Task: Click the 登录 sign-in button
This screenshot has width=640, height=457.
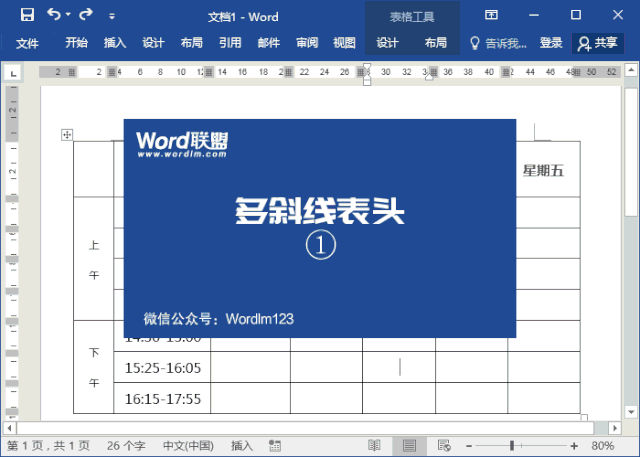Action: [551, 43]
